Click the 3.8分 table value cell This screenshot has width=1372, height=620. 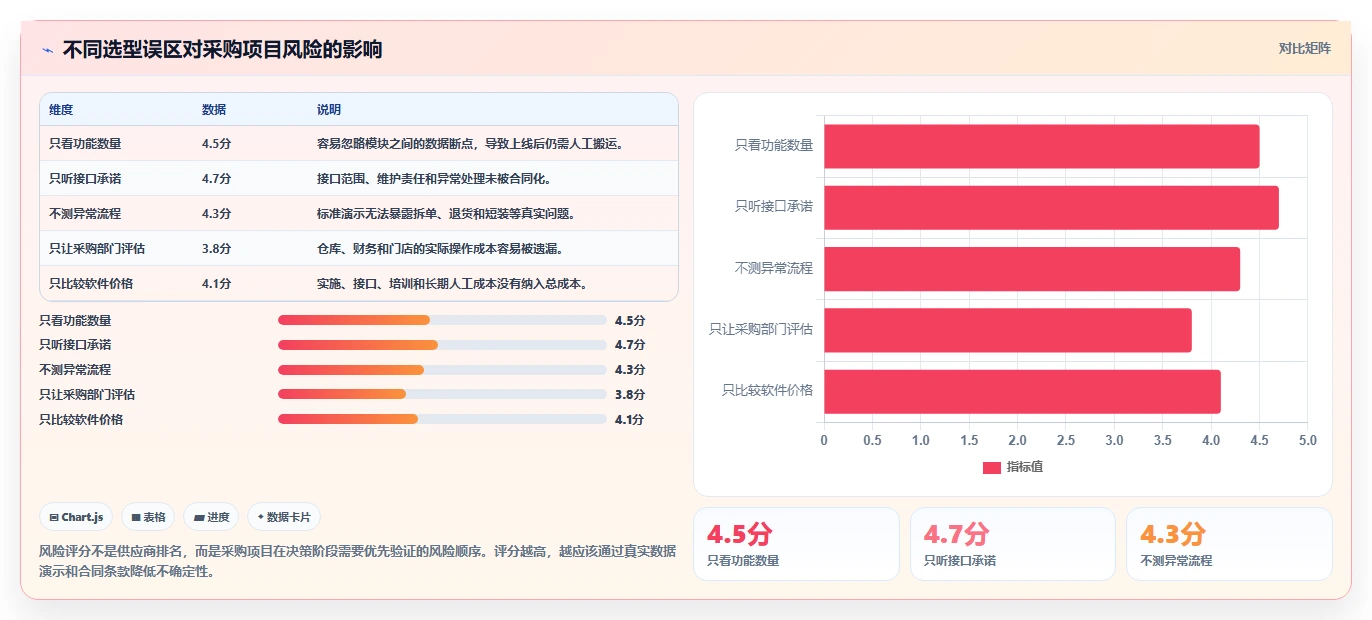click(x=217, y=249)
